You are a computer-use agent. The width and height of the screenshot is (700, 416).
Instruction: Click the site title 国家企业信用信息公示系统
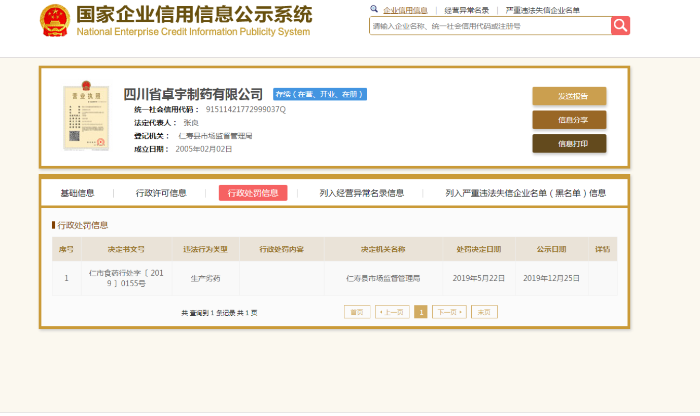194,15
